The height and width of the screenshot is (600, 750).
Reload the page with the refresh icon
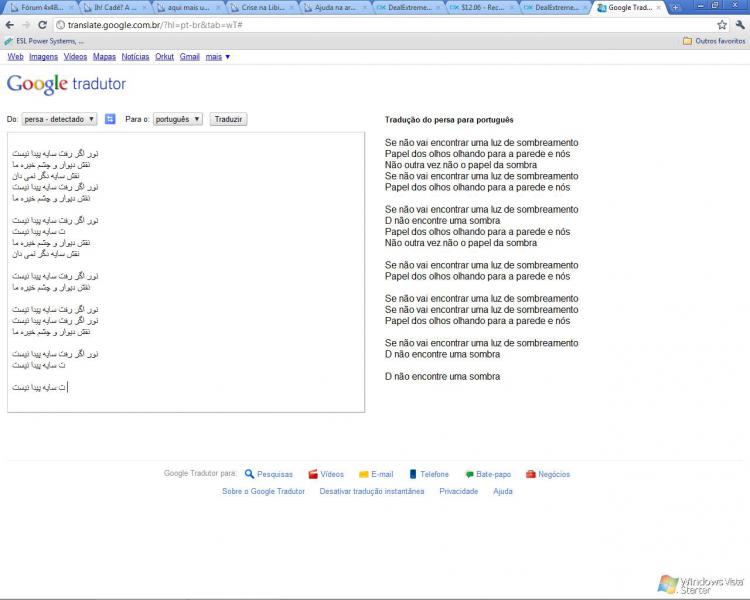click(x=42, y=25)
